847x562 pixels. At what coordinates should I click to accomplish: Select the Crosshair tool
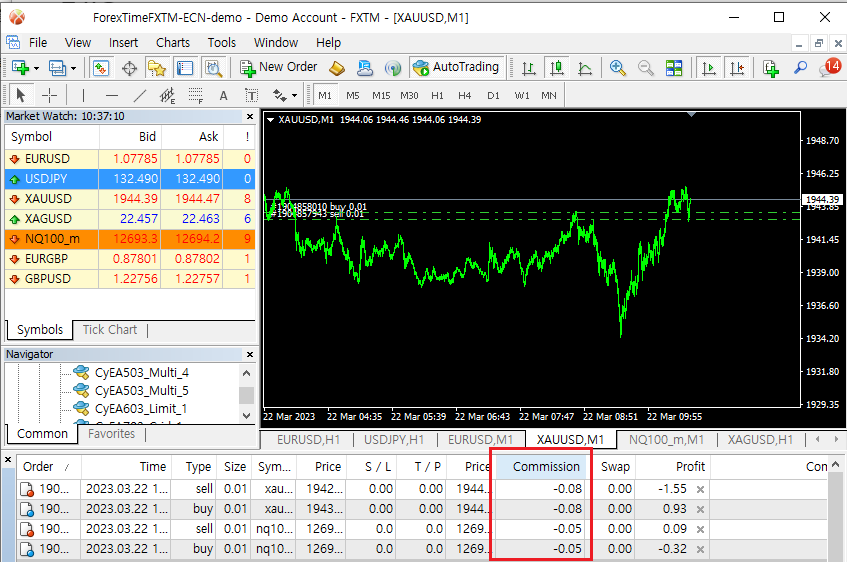click(50, 96)
